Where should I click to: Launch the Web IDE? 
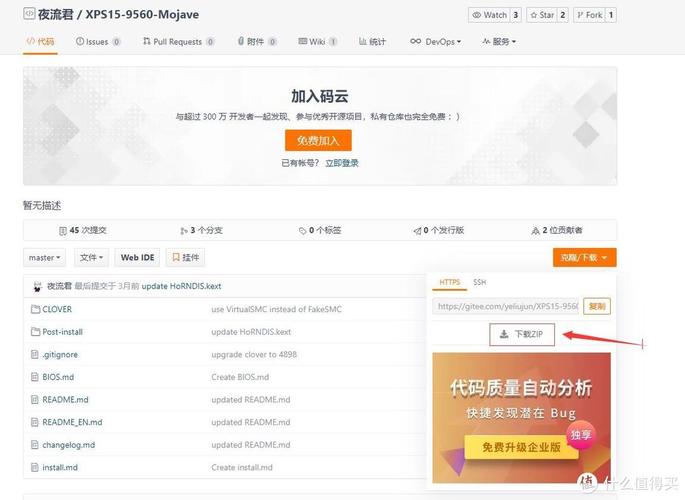pos(138,258)
